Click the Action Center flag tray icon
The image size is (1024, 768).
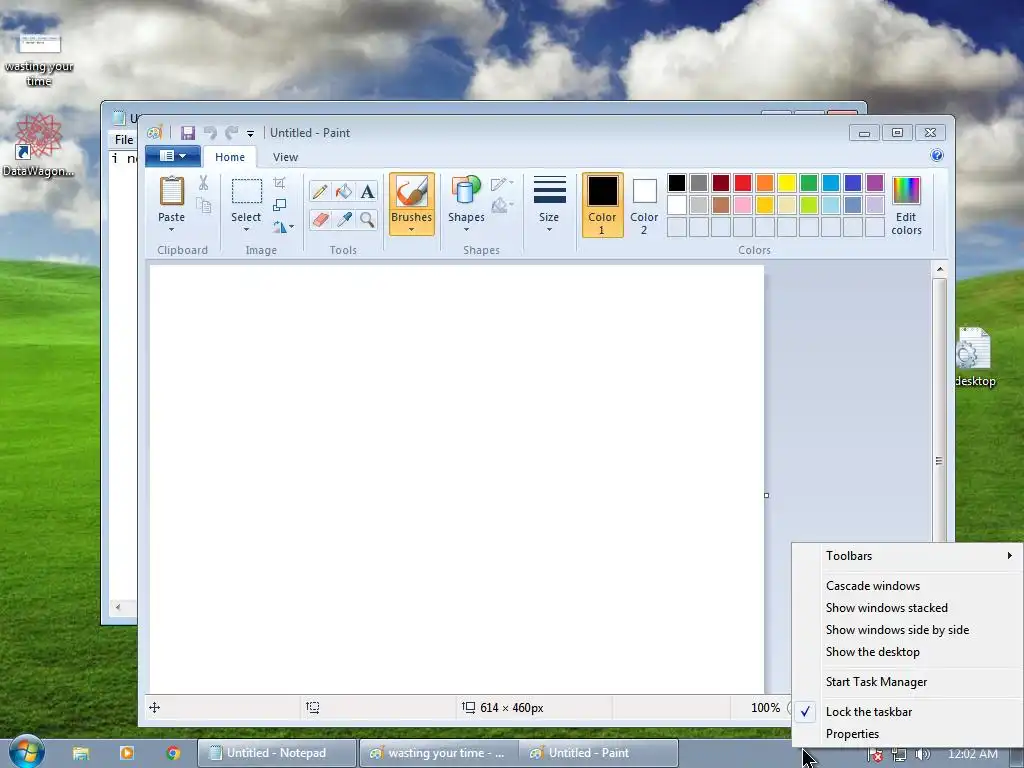tap(876, 754)
